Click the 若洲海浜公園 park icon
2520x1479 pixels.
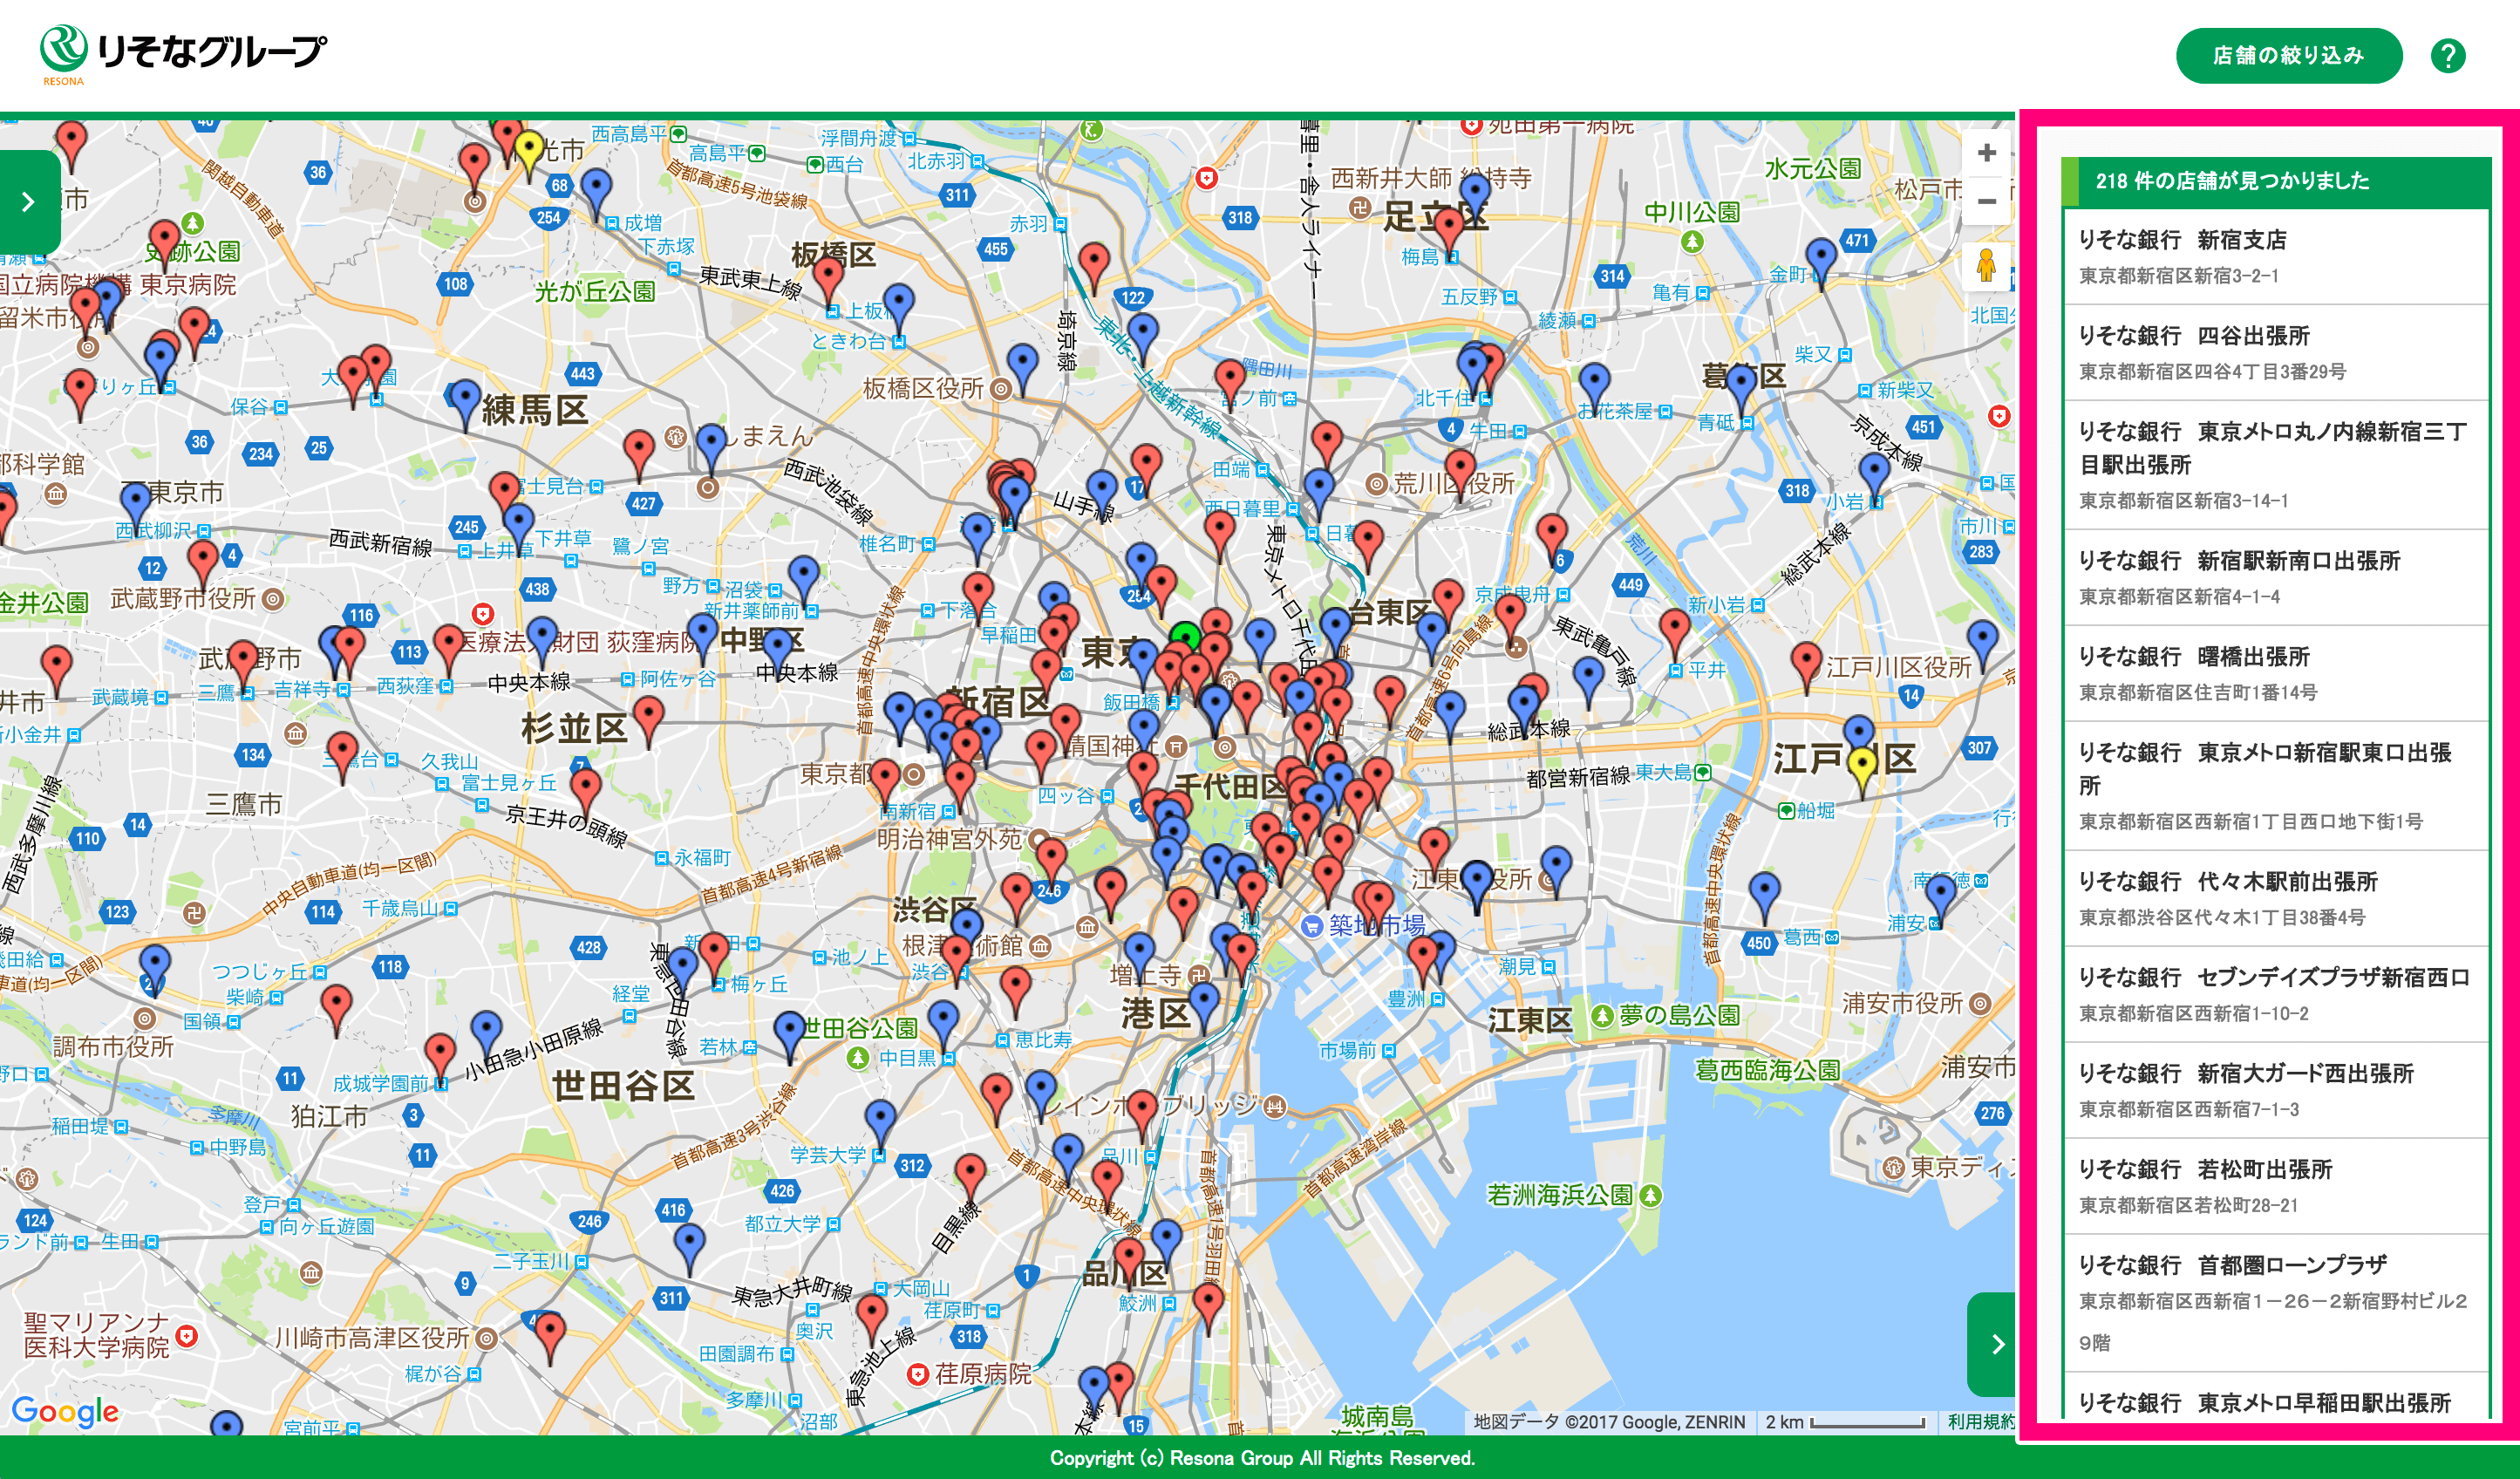pos(1651,1195)
